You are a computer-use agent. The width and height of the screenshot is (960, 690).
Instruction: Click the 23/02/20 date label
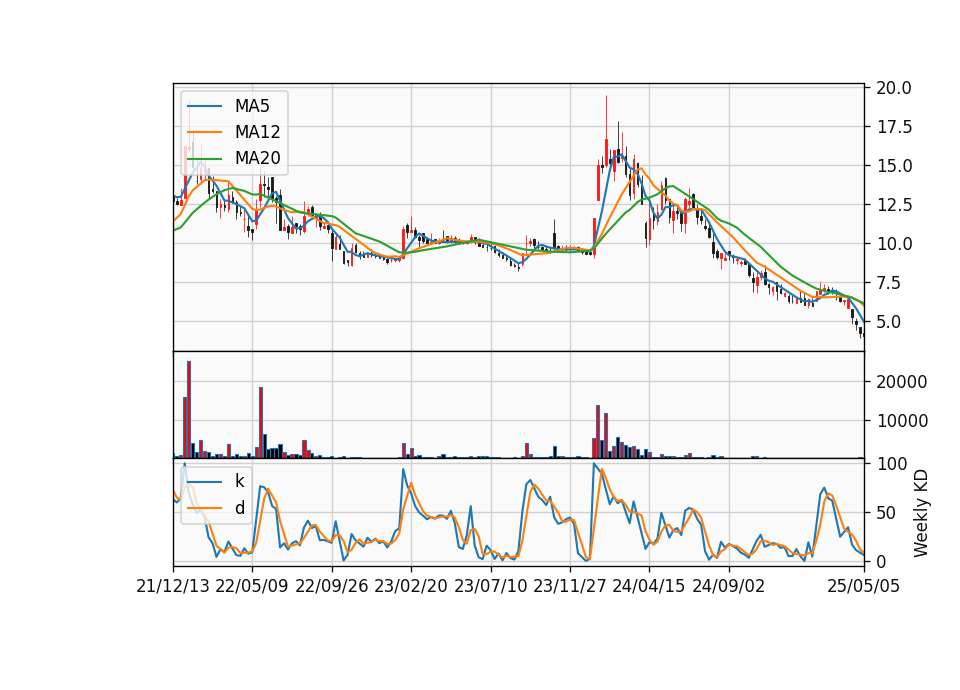click(411, 586)
